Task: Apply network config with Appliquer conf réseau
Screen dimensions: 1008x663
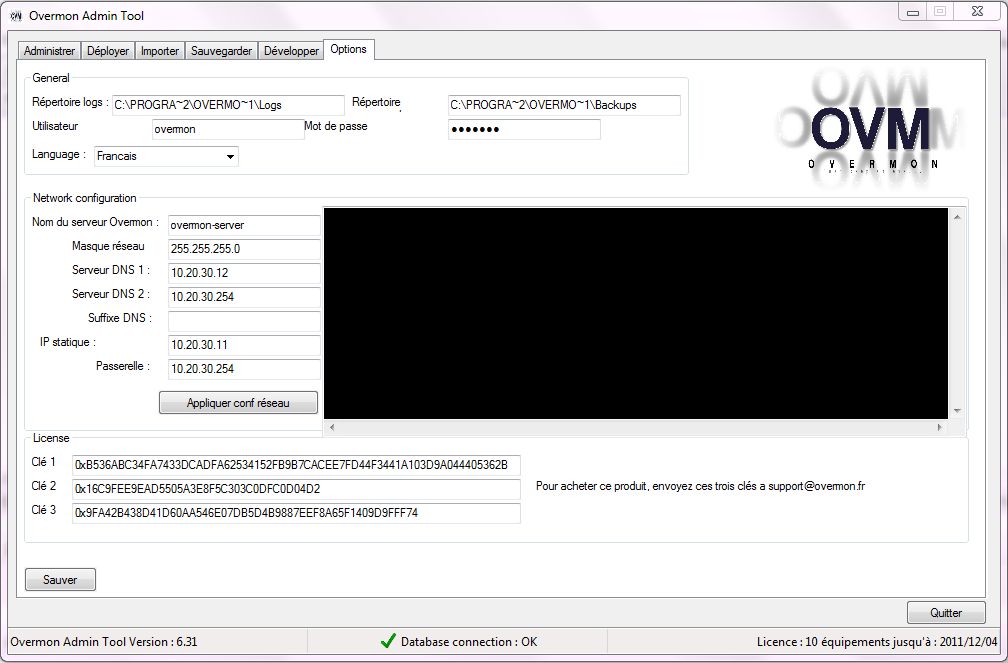Action: click(x=238, y=403)
